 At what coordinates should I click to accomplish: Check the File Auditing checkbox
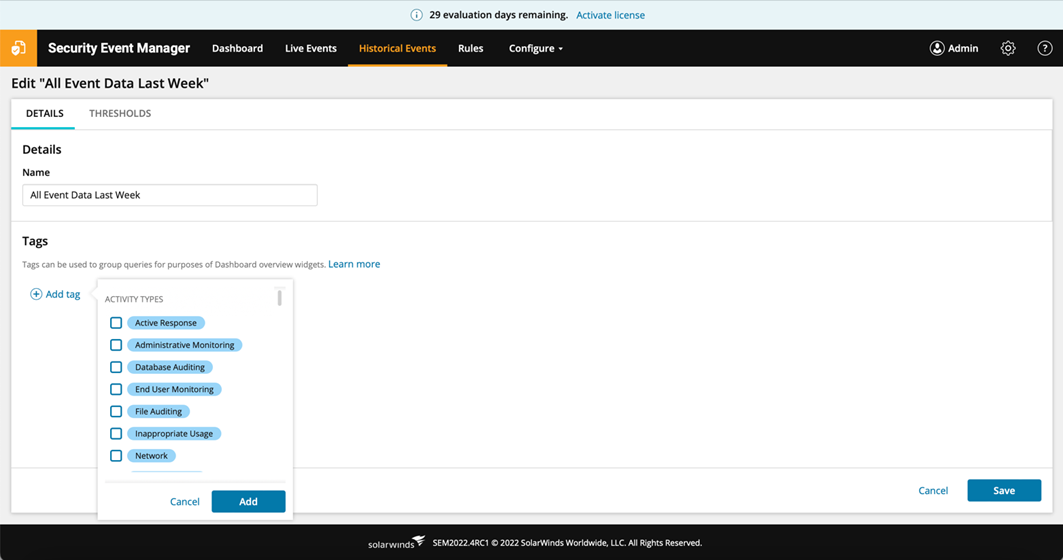click(116, 412)
